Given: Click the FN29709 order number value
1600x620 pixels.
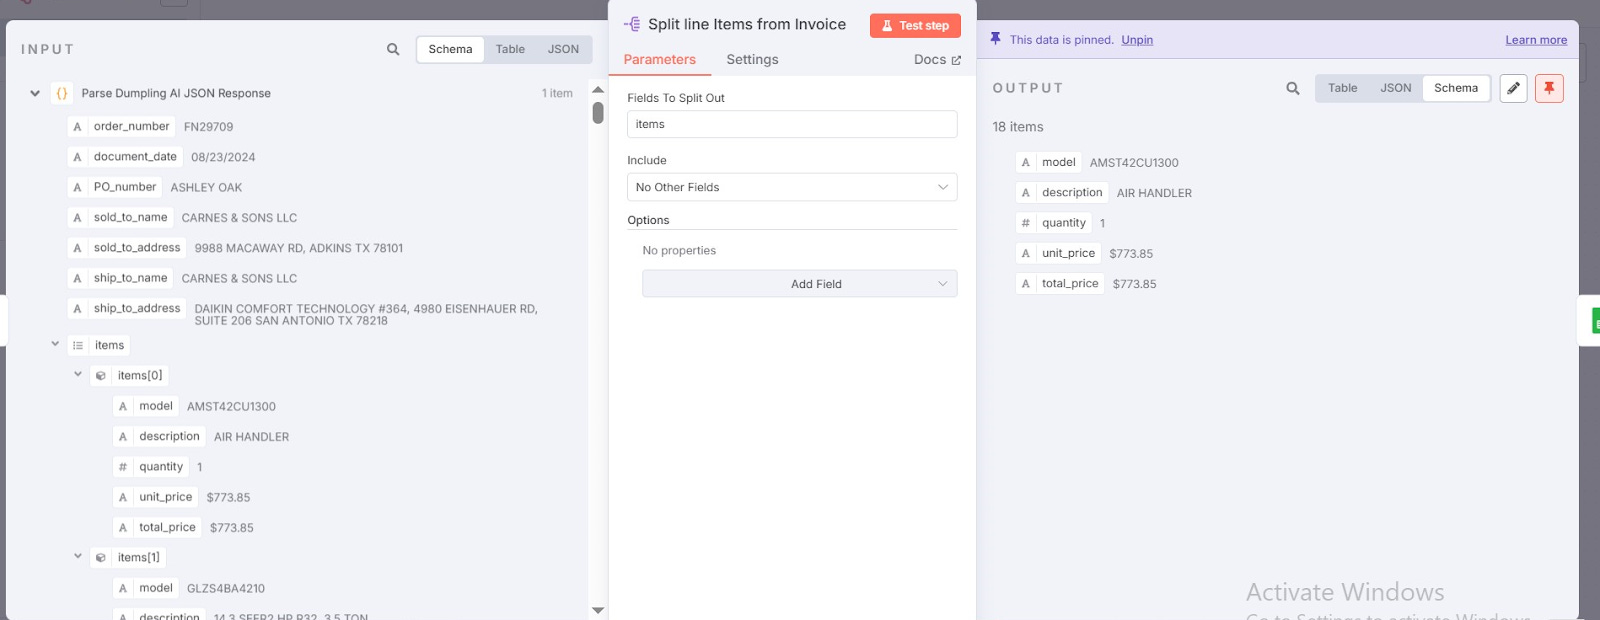Looking at the screenshot, I should point(208,127).
